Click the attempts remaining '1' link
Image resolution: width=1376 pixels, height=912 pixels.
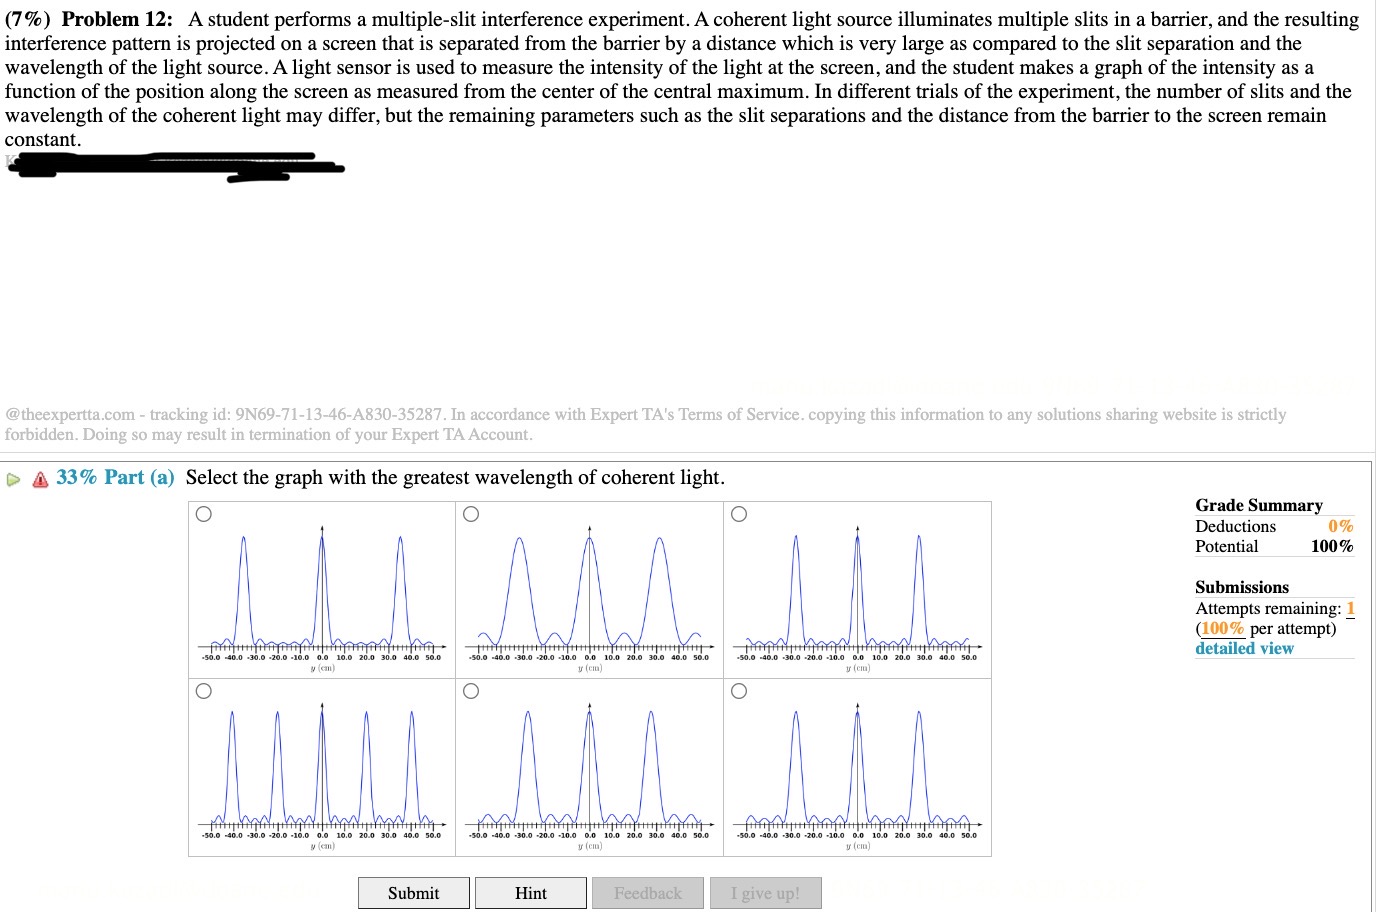pyautogui.click(x=1351, y=608)
